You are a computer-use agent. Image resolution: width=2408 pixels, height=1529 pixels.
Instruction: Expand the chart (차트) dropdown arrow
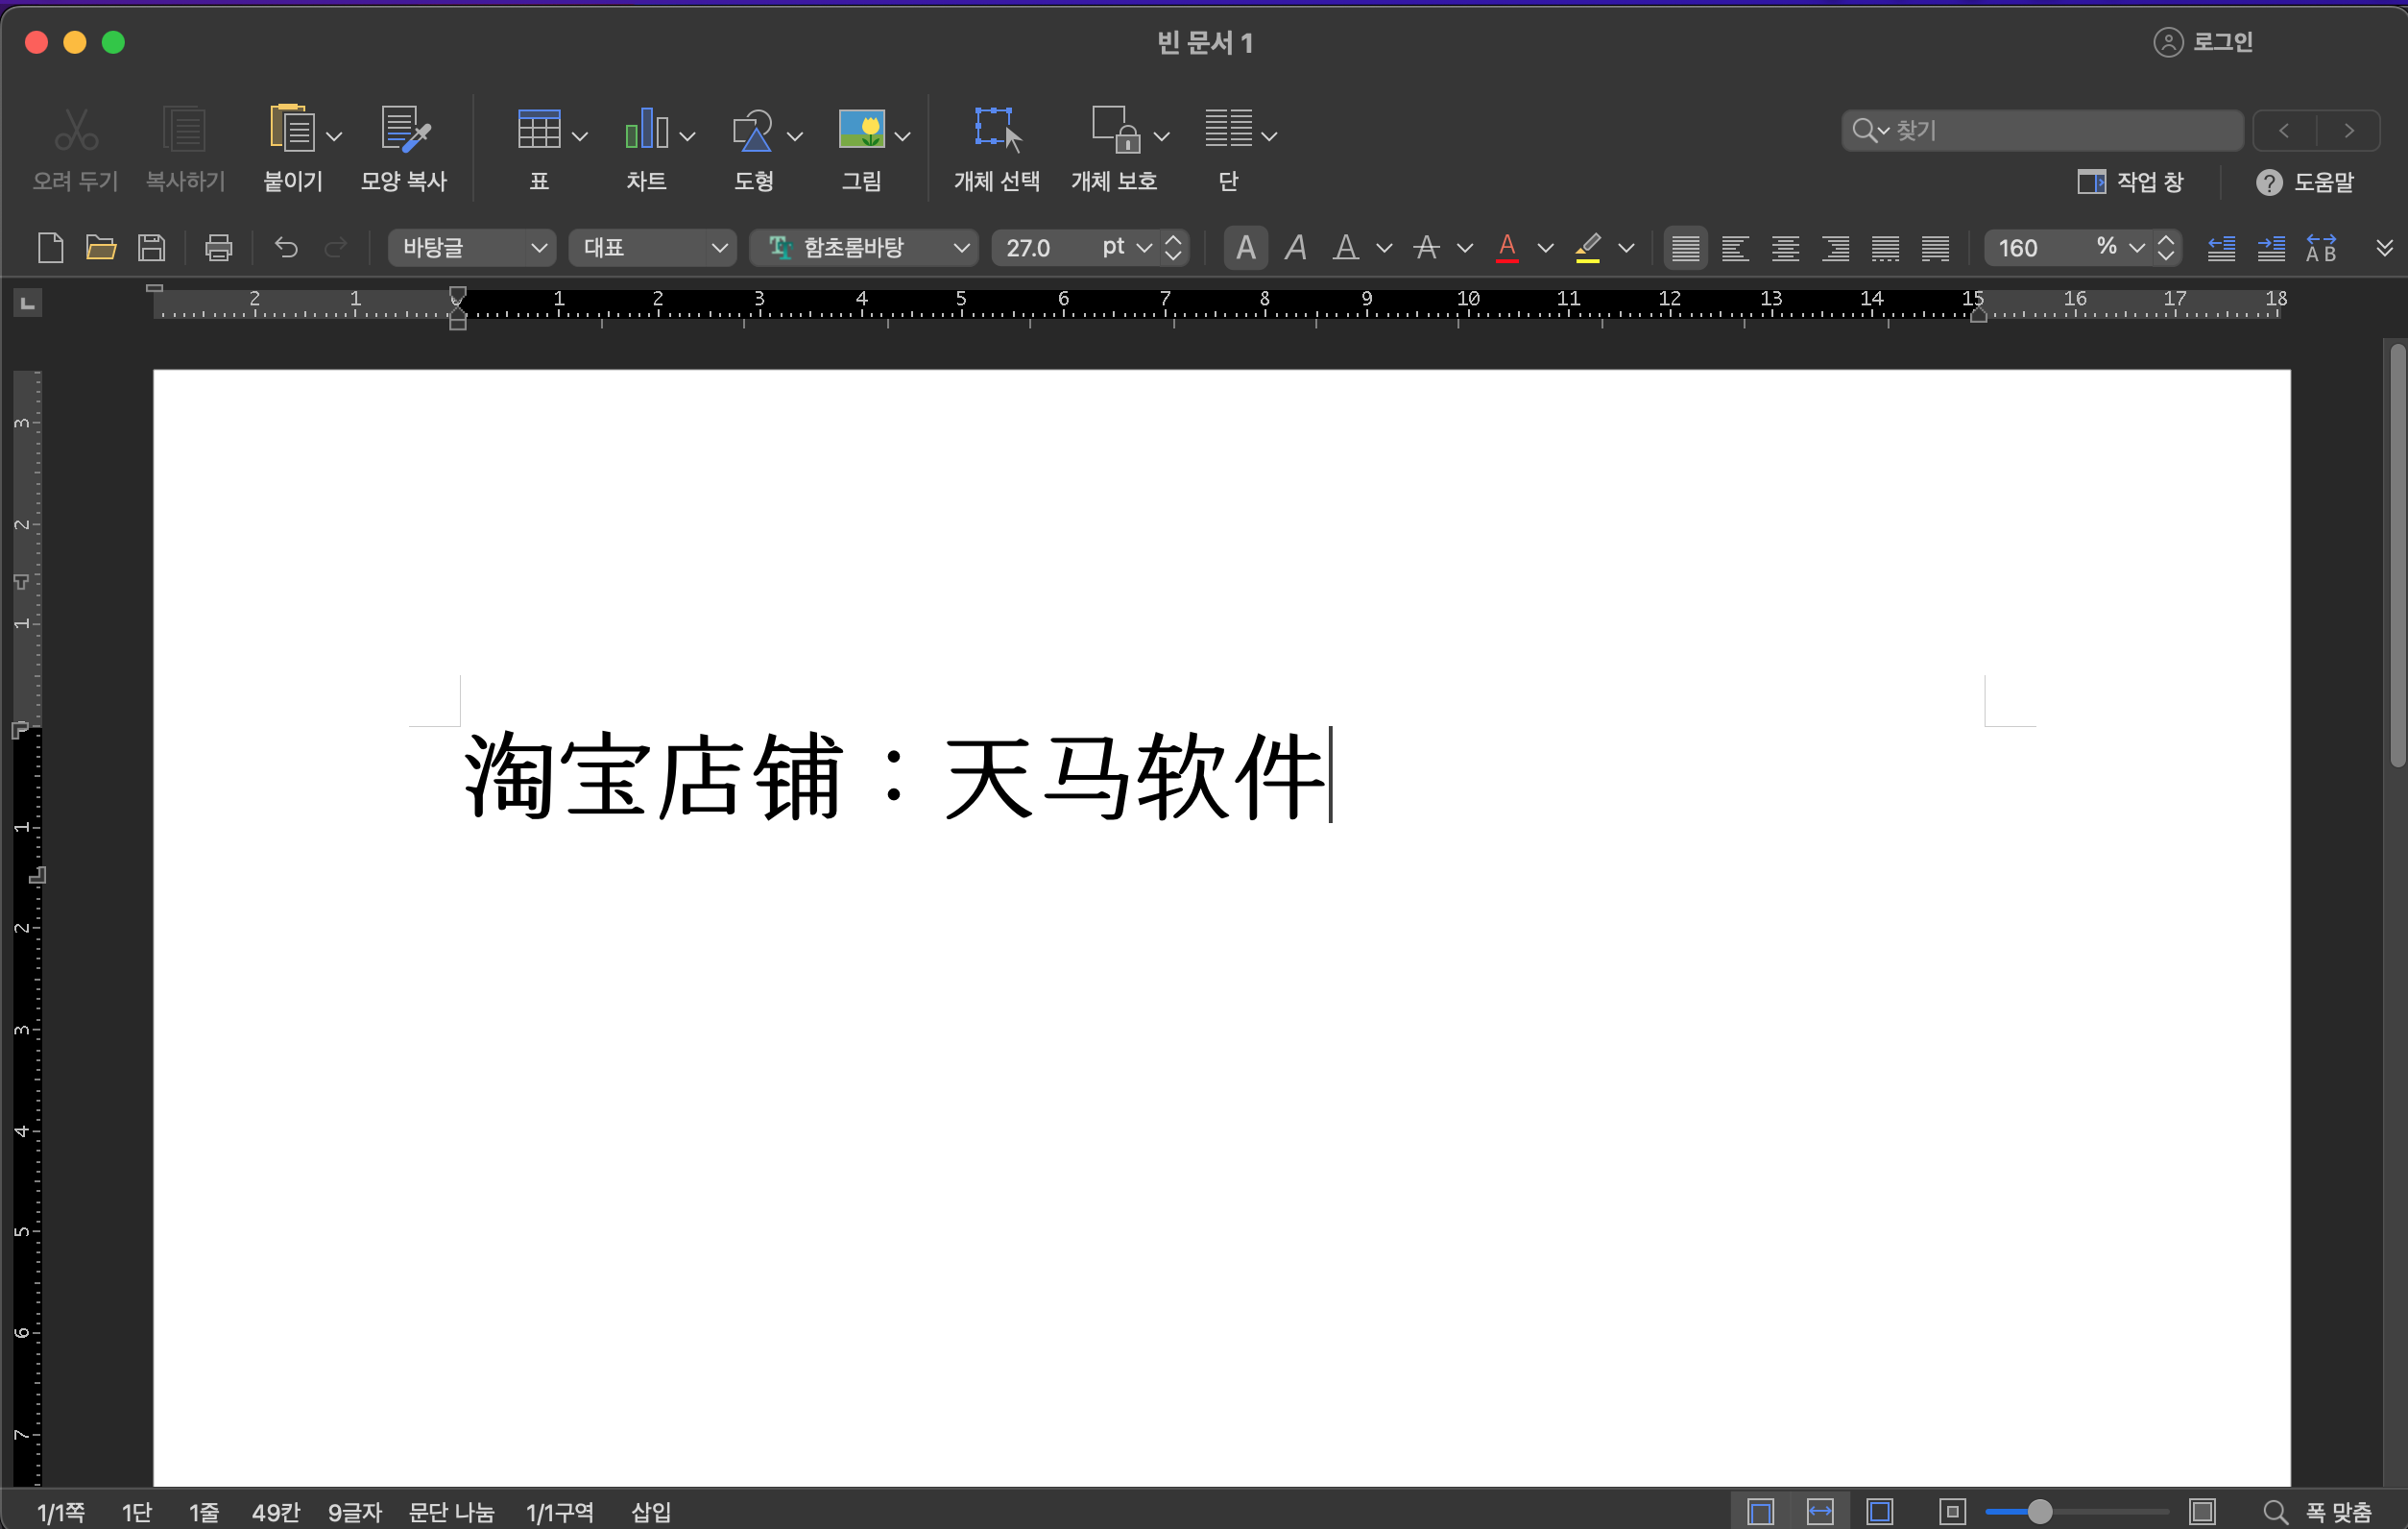click(687, 136)
